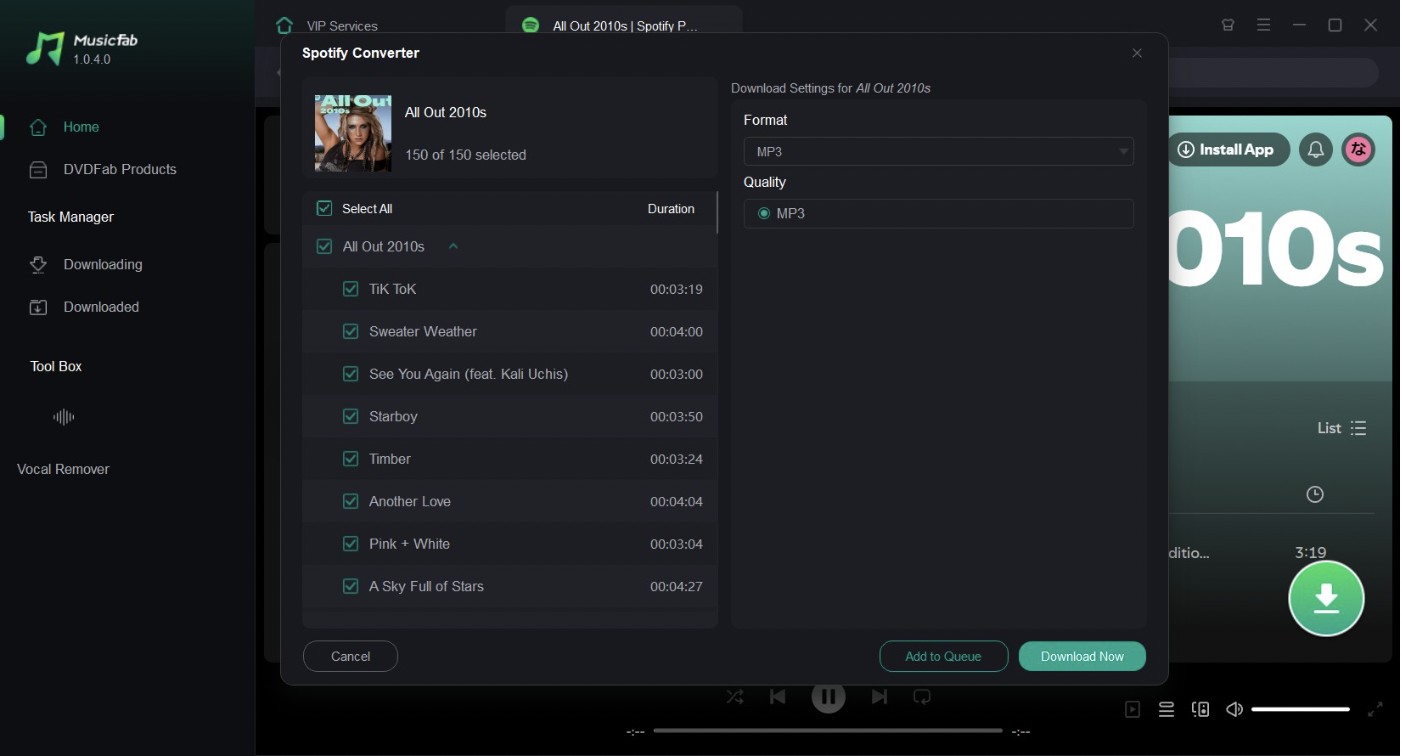Click the home icon beside VIP Services
Image resolution: width=1402 pixels, height=756 pixels.
point(285,26)
